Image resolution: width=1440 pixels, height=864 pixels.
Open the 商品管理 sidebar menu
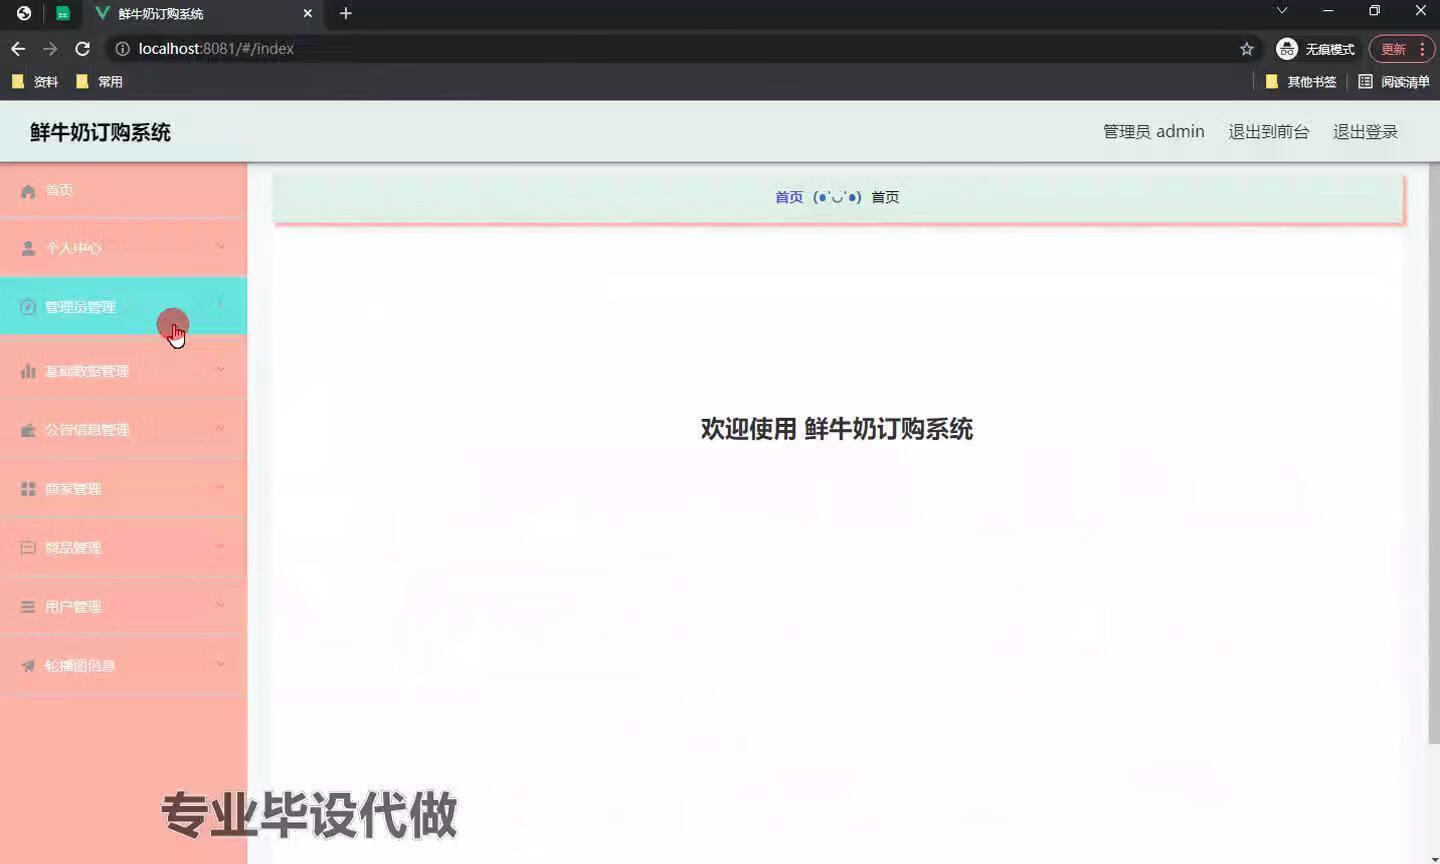123,548
